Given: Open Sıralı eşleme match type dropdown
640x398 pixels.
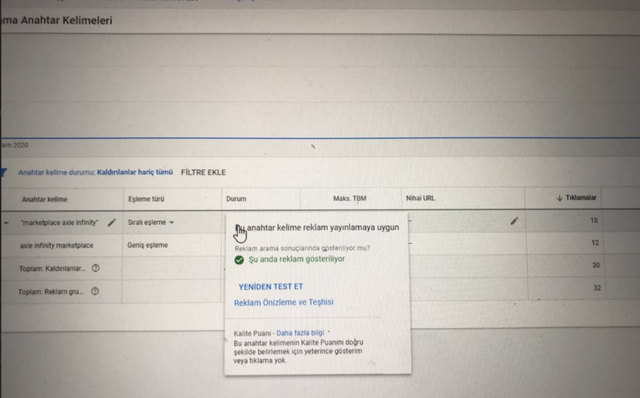Looking at the screenshot, I should pos(151,222).
